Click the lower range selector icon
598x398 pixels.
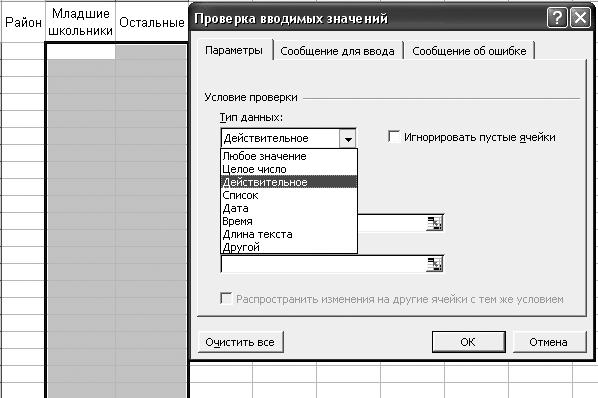[435, 264]
